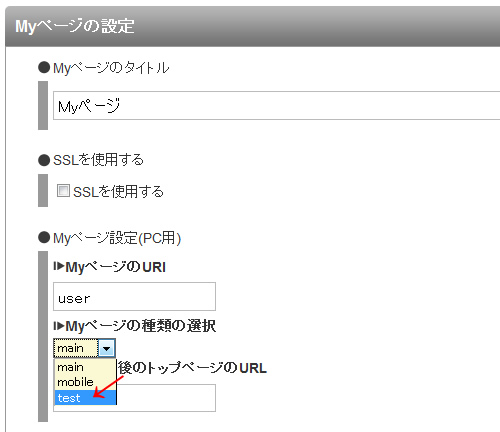Choose the mobile option in the list
This screenshot has height=432, width=500.
click(85, 382)
